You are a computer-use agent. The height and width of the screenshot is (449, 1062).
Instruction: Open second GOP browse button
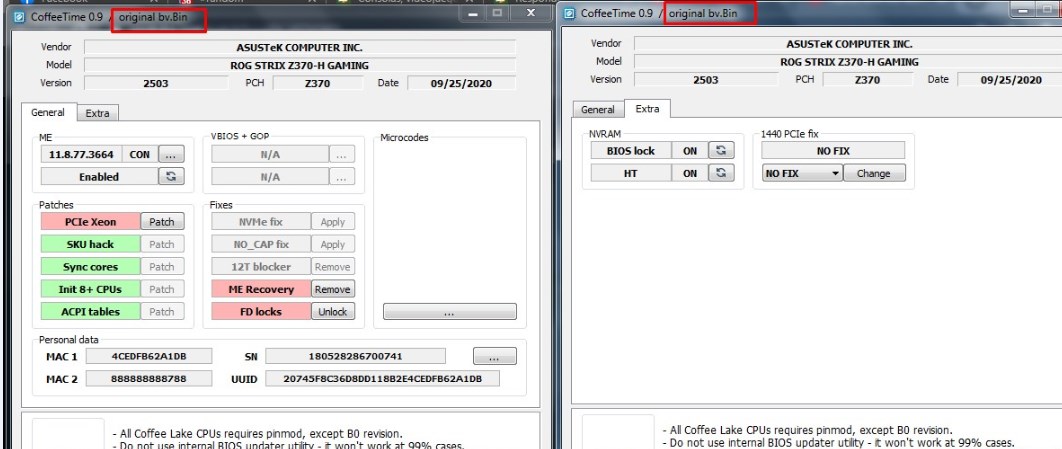(341, 176)
